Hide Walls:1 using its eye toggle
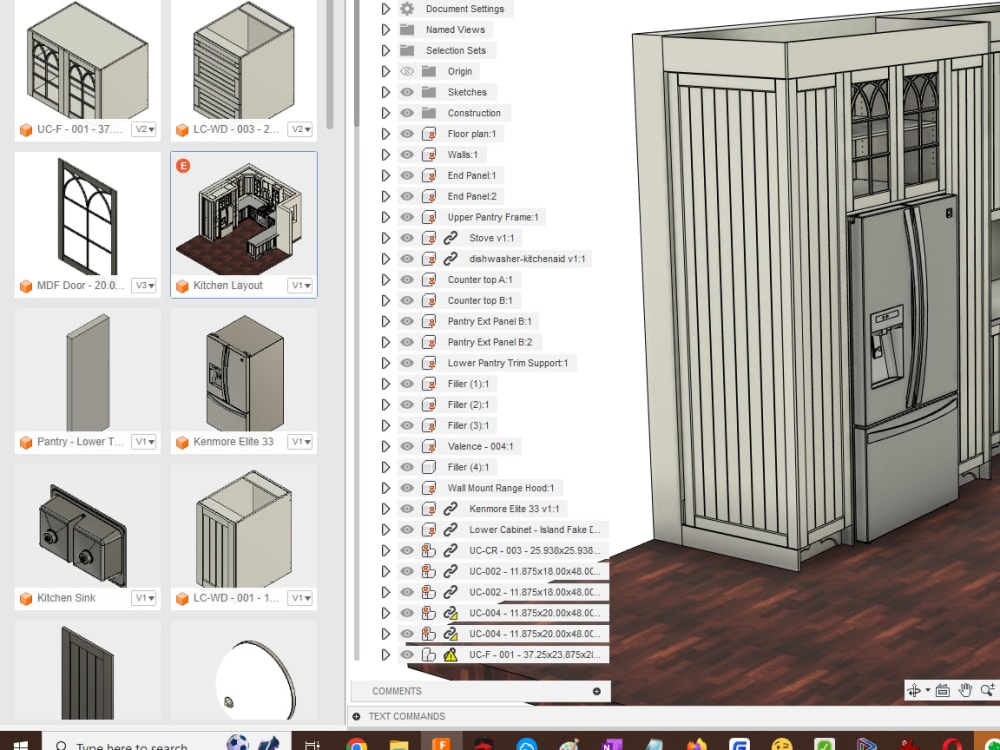The height and width of the screenshot is (750, 1000). point(407,154)
